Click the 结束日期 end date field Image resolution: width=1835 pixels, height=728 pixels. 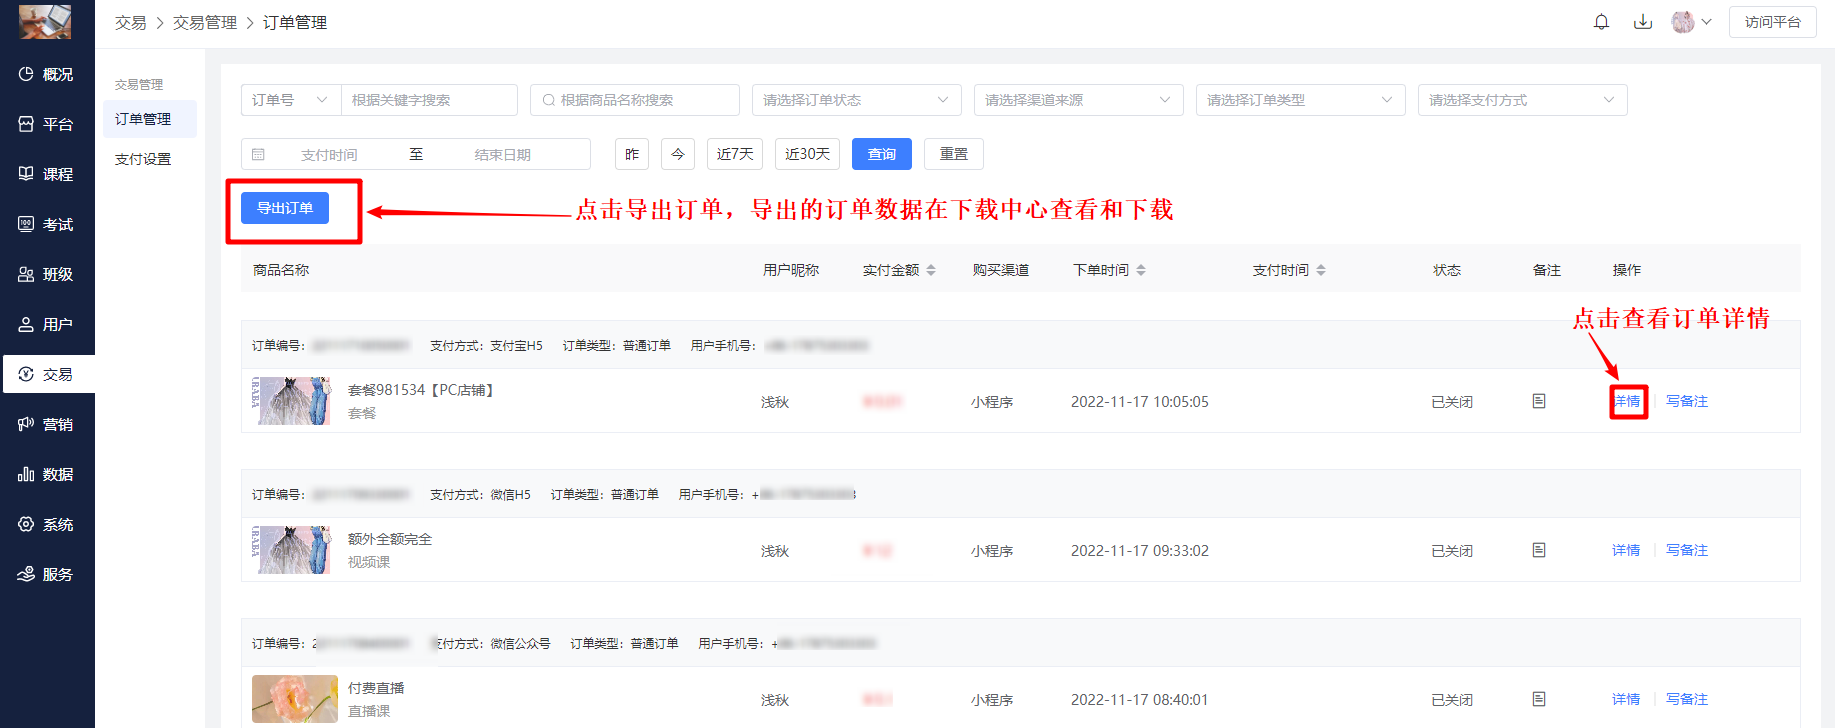503,155
